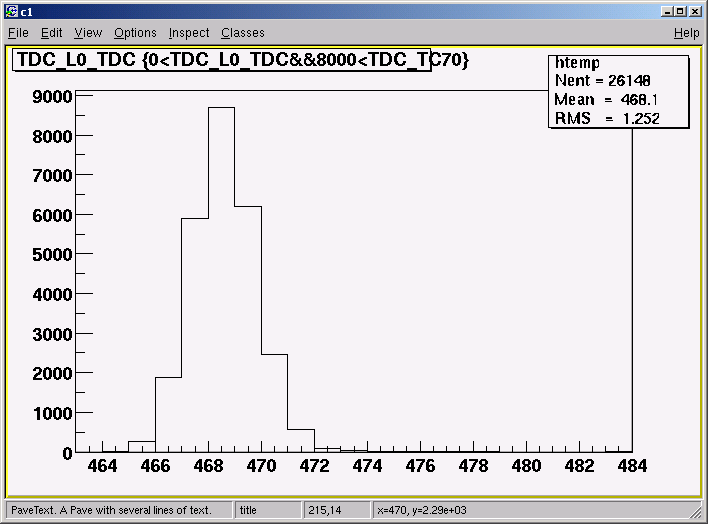
Task: Open the Help menu
Action: click(x=686, y=33)
